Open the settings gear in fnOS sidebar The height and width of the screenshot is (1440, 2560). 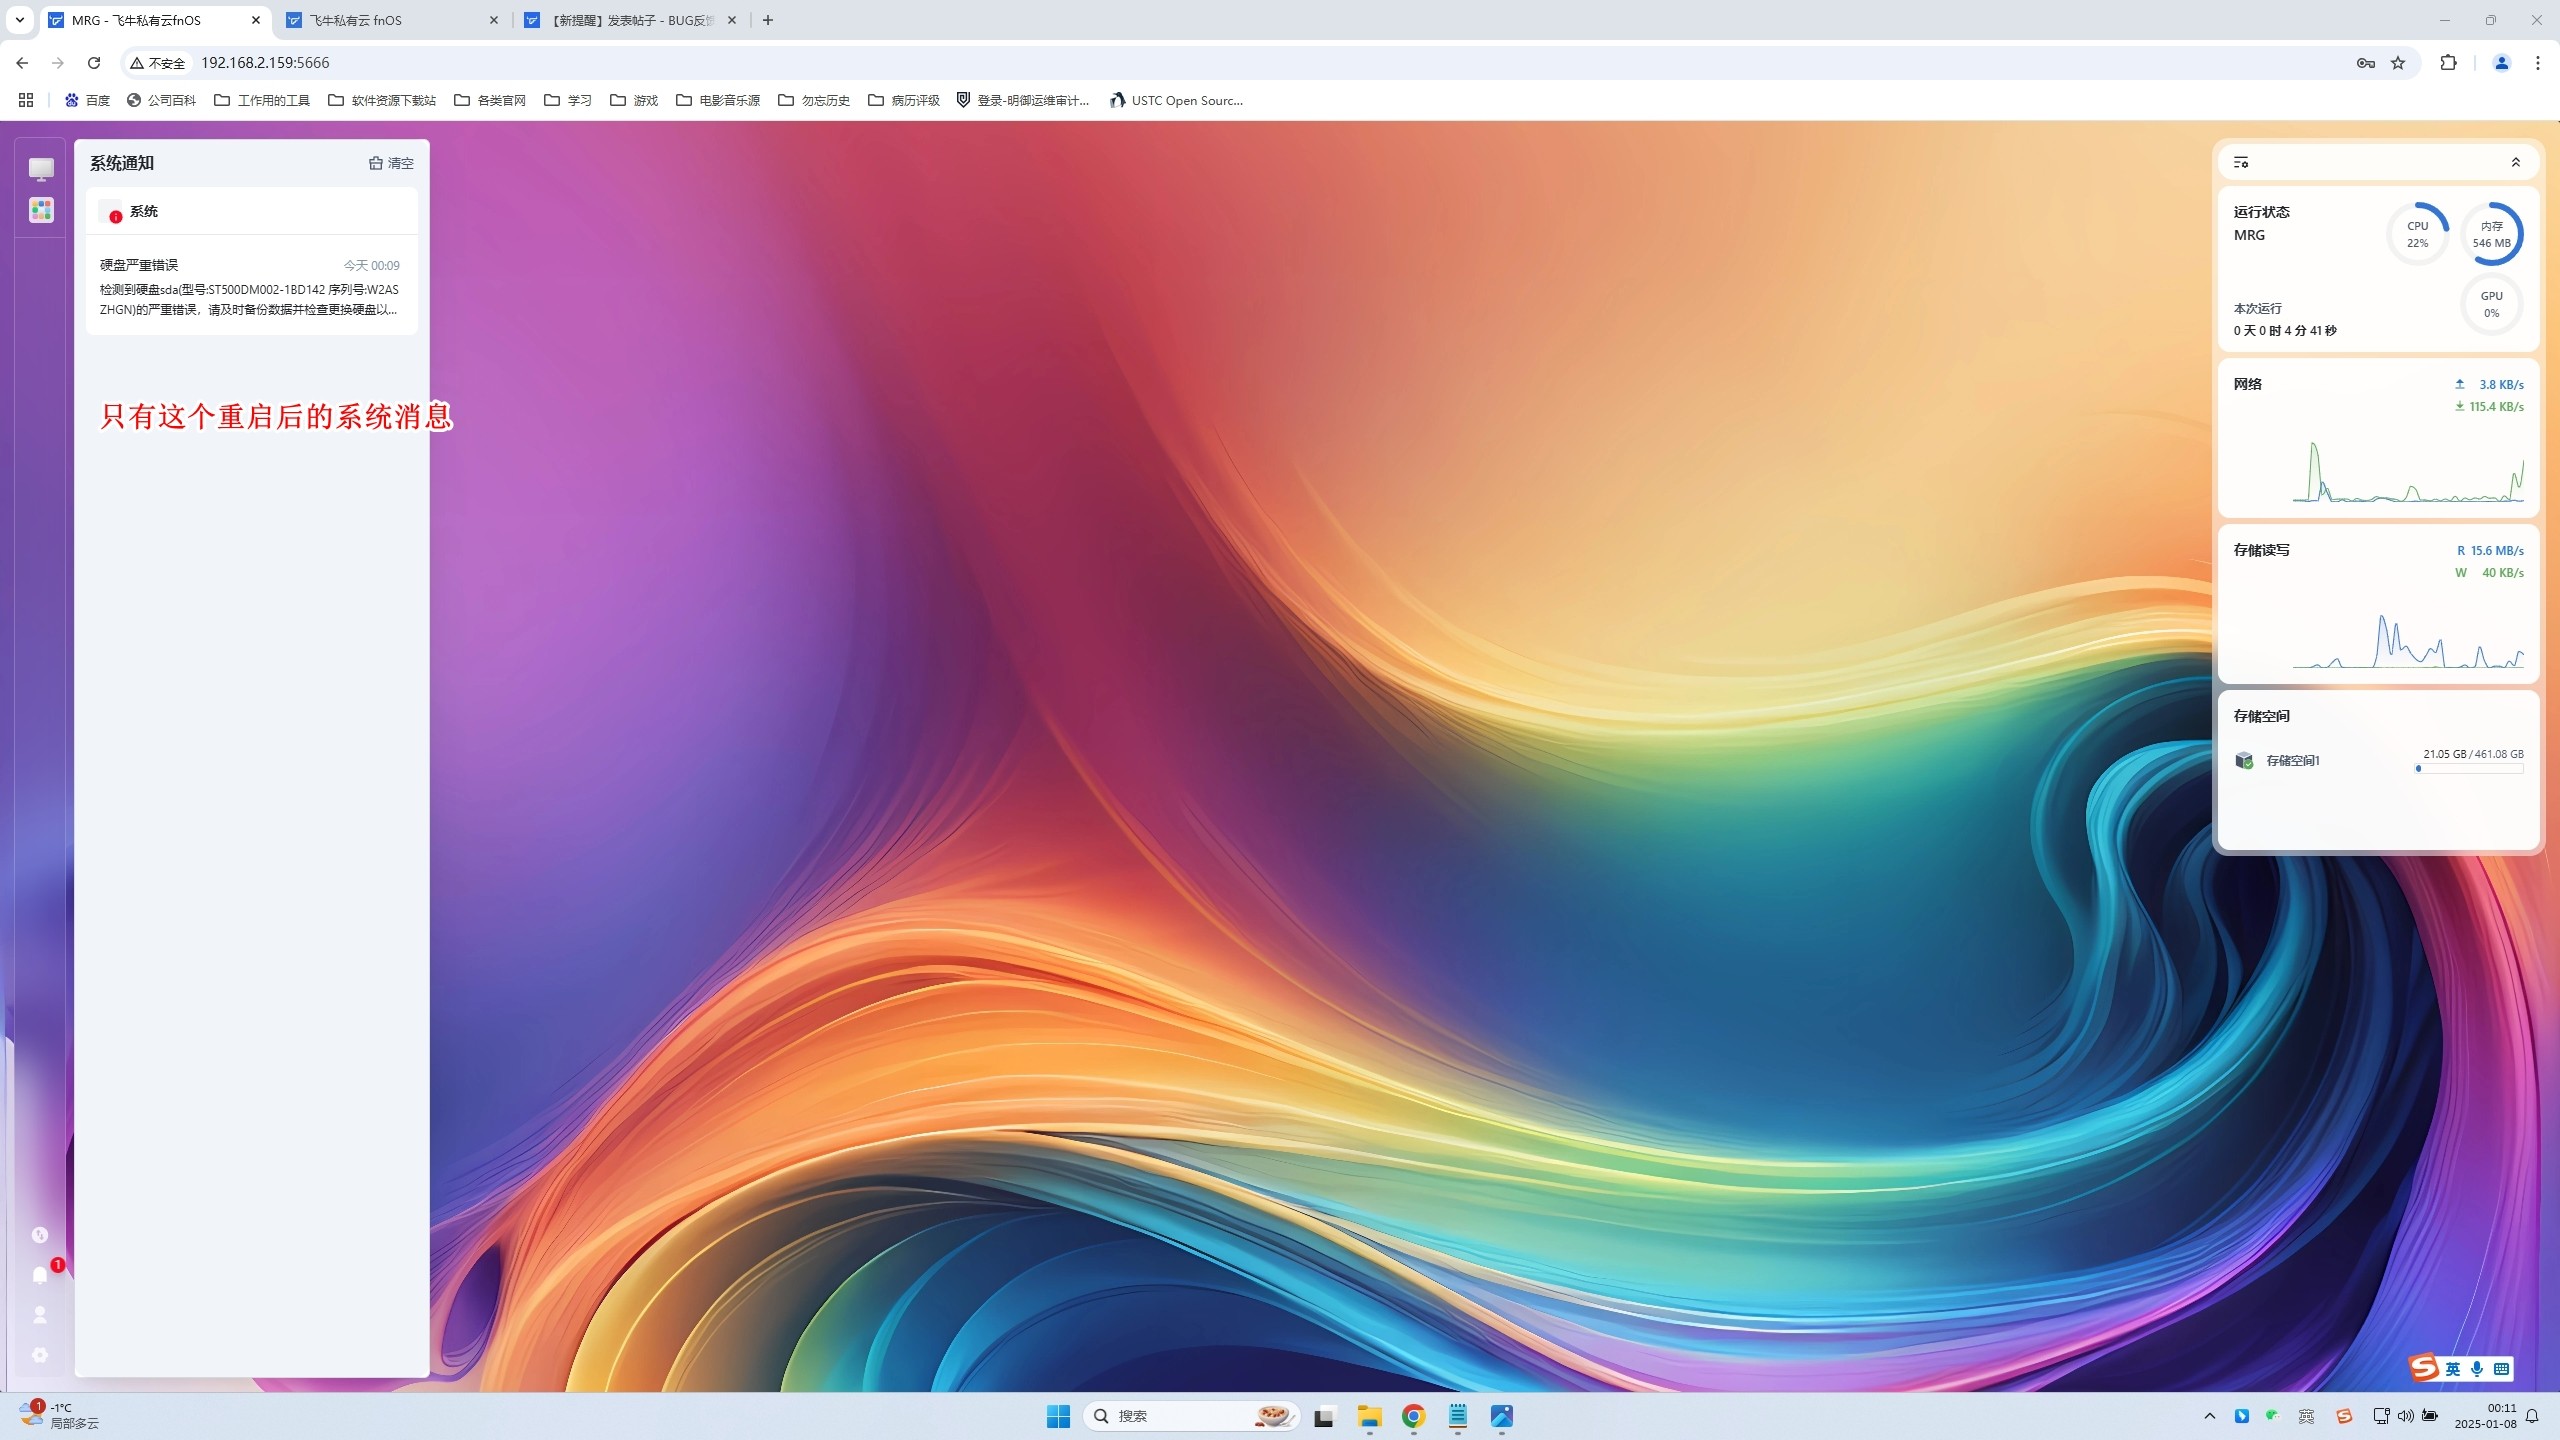point(40,1355)
